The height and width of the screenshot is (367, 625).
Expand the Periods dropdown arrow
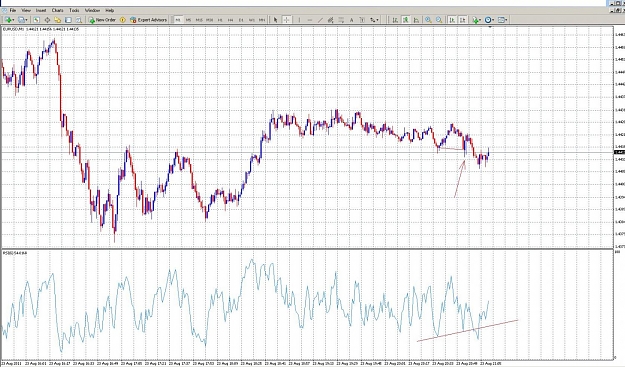[x=493, y=20]
